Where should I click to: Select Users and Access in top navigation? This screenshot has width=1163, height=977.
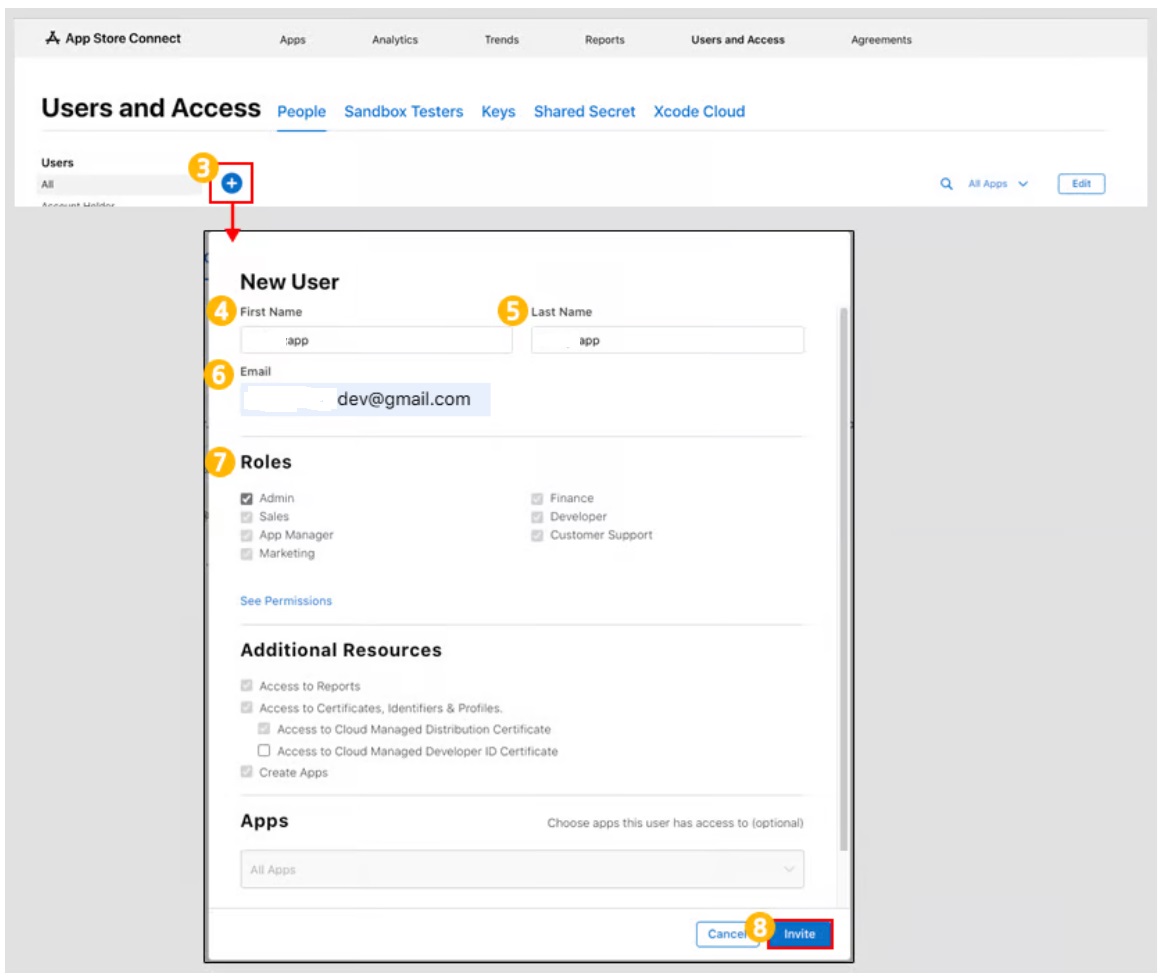[738, 40]
